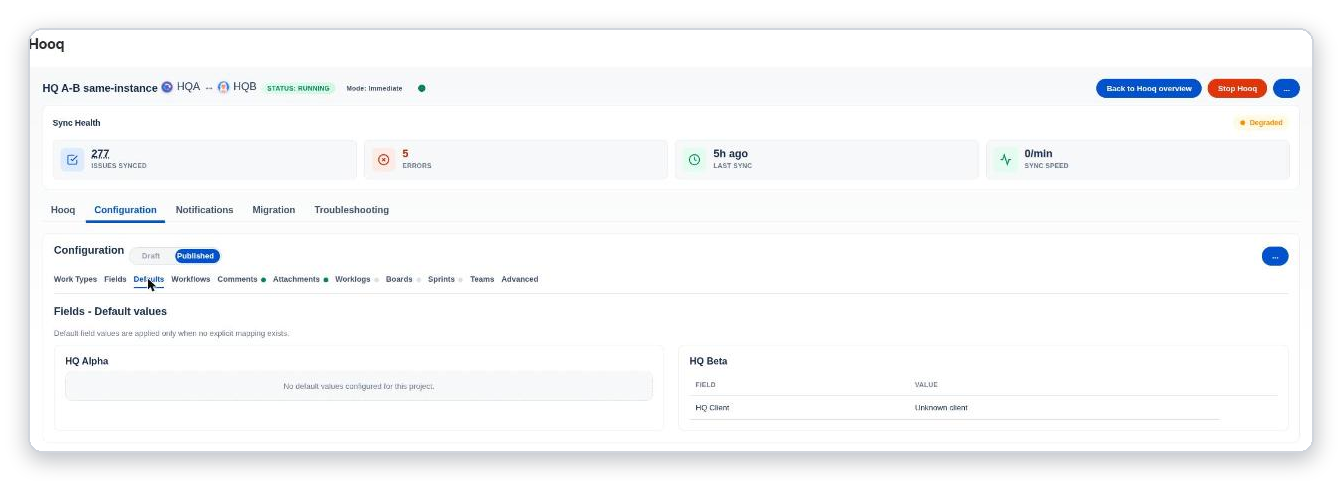Open the Migration tab
Viewport: 1342px width, 481px height.
click(x=273, y=210)
